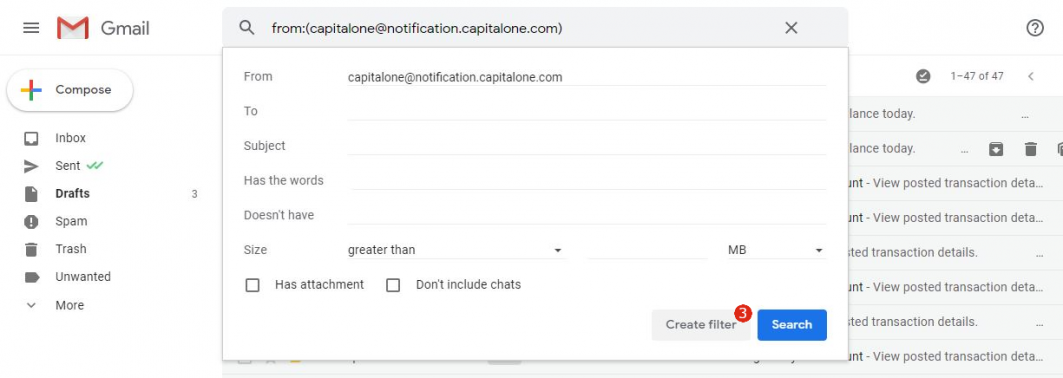Image resolution: width=1063 pixels, height=378 pixels.
Task: Open the main menu hamburger icon
Action: pos(31,28)
